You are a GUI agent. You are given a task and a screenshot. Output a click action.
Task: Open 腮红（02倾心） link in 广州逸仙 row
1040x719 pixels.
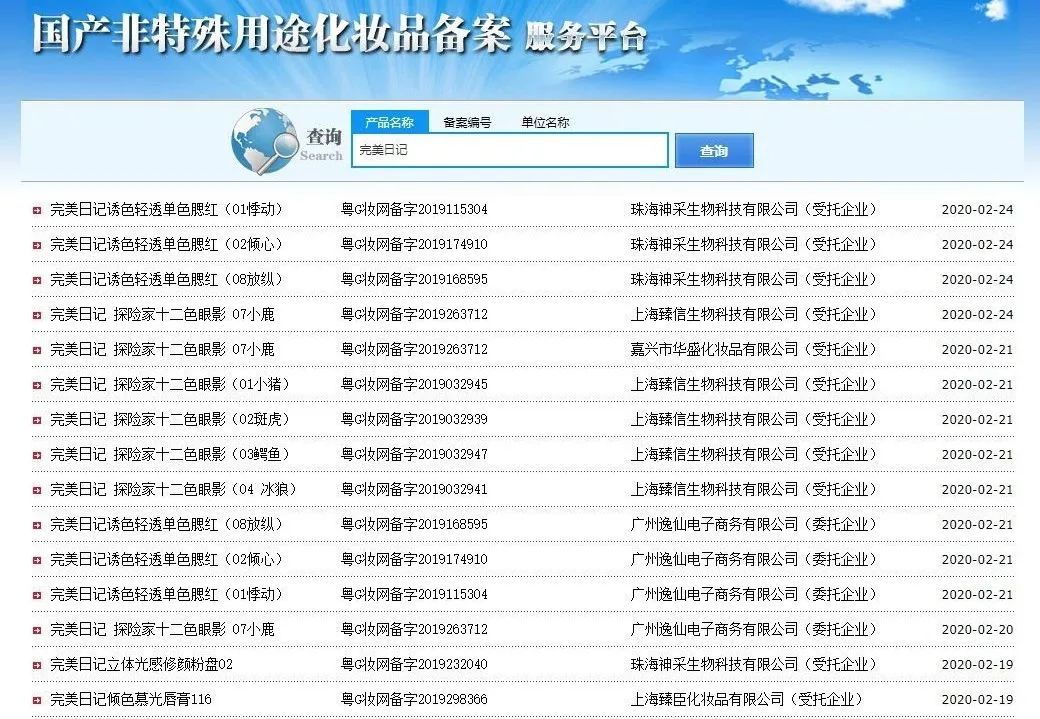tap(166, 559)
